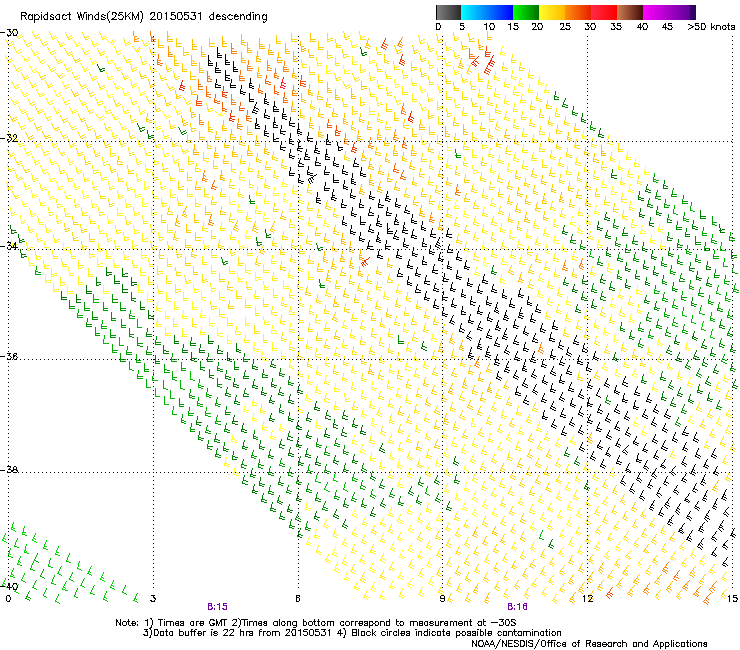Click the latitude label -32
740x650 pixels.
(x=9, y=138)
